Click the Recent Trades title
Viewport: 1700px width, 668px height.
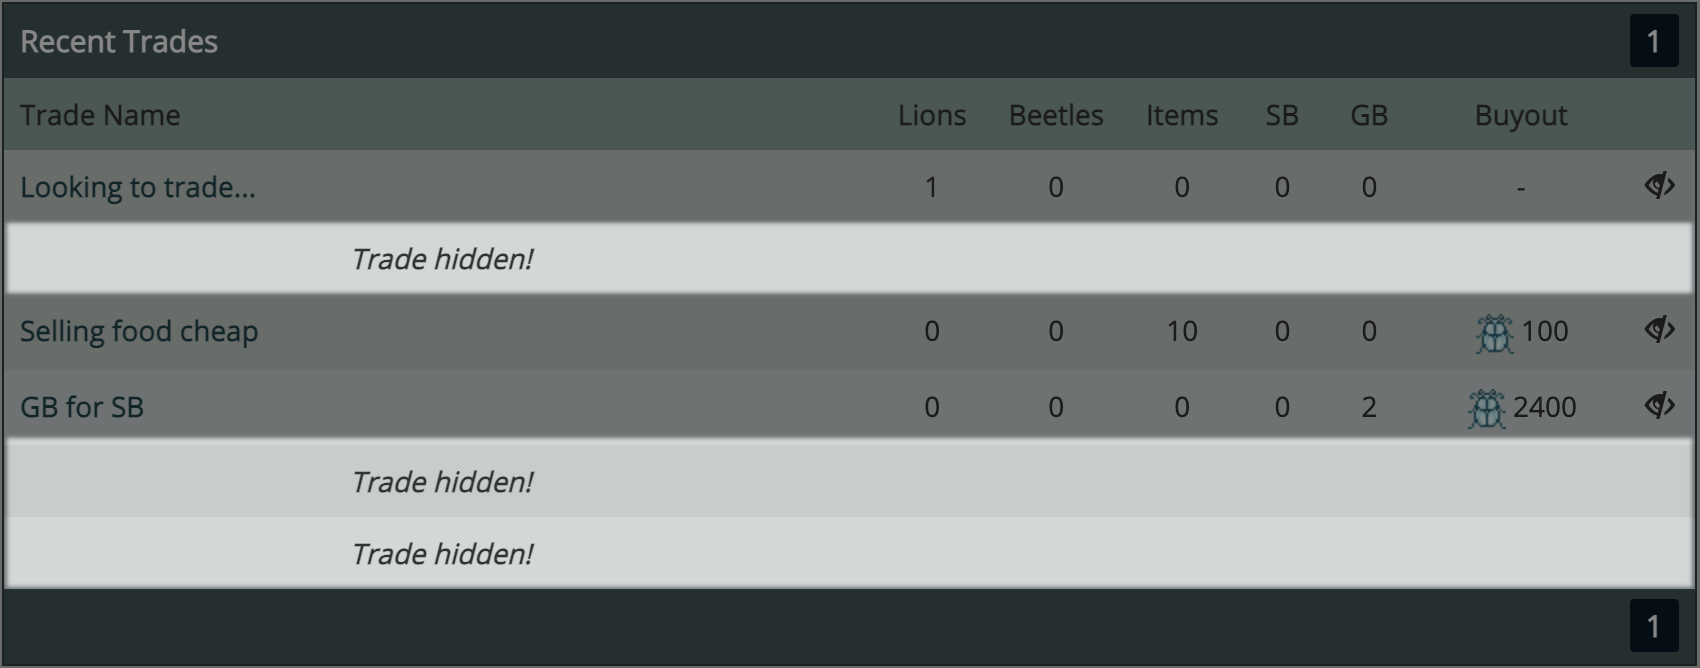119,41
